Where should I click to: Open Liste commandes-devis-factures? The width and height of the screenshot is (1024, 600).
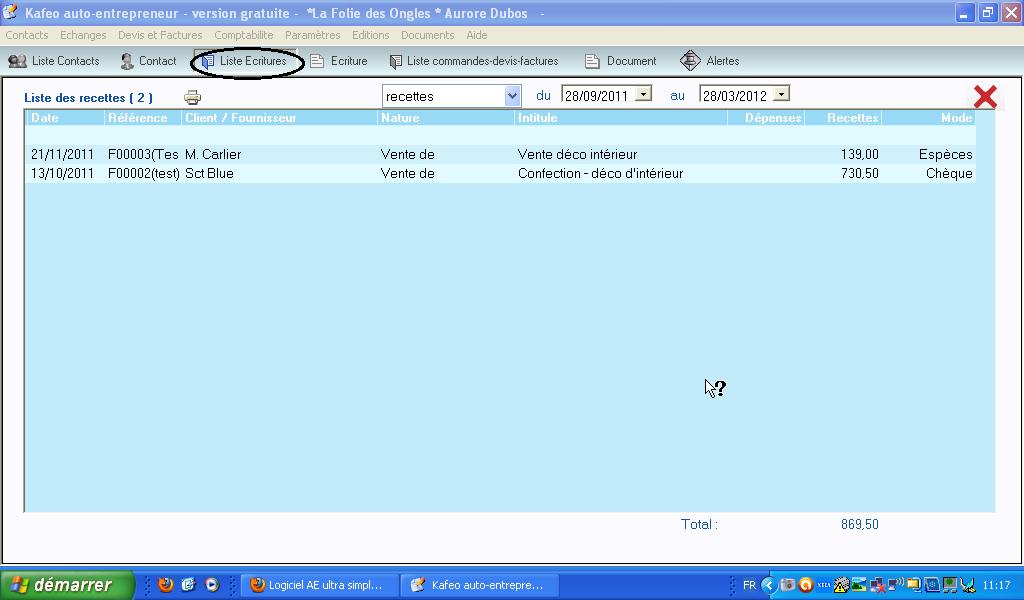pyautogui.click(x=473, y=61)
